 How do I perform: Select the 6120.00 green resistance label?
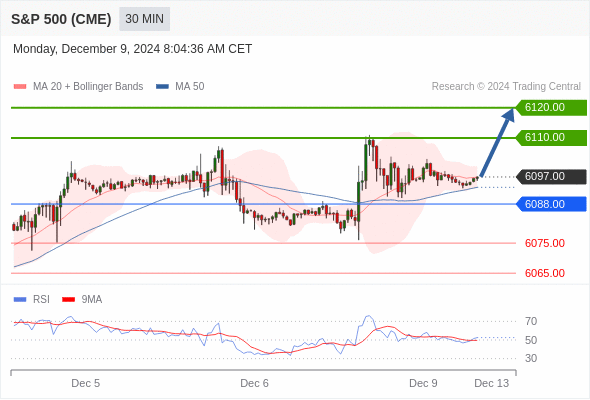551,108
